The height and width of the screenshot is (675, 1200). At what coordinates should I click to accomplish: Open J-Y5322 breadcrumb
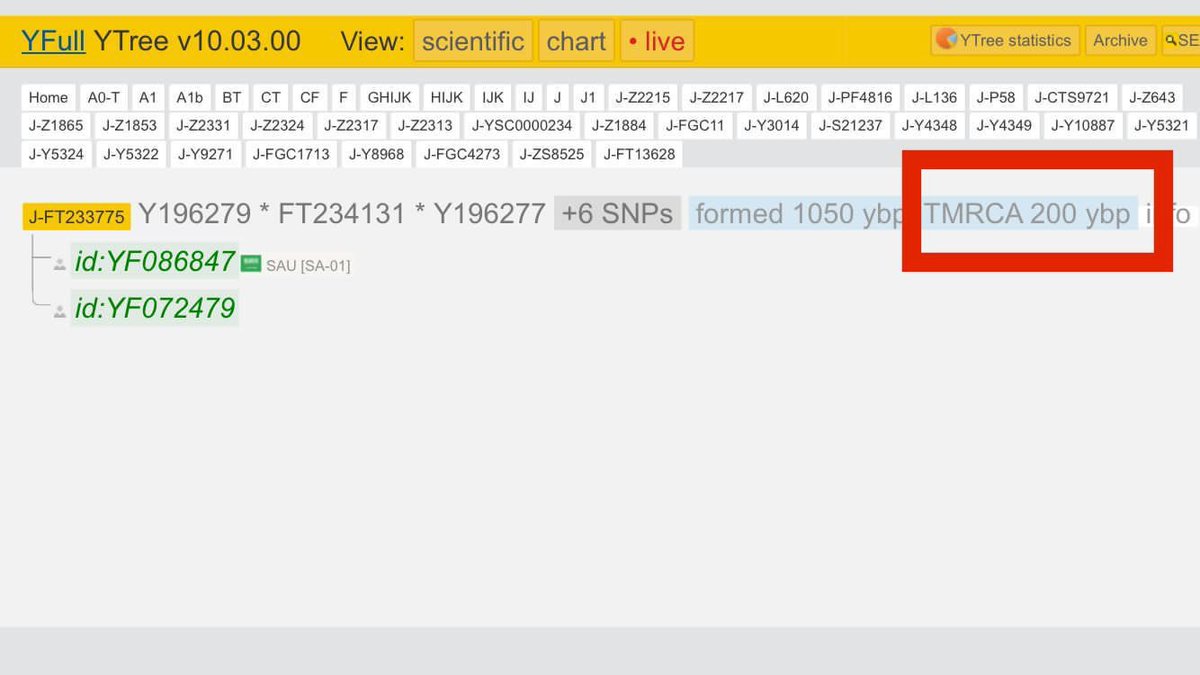(130, 154)
